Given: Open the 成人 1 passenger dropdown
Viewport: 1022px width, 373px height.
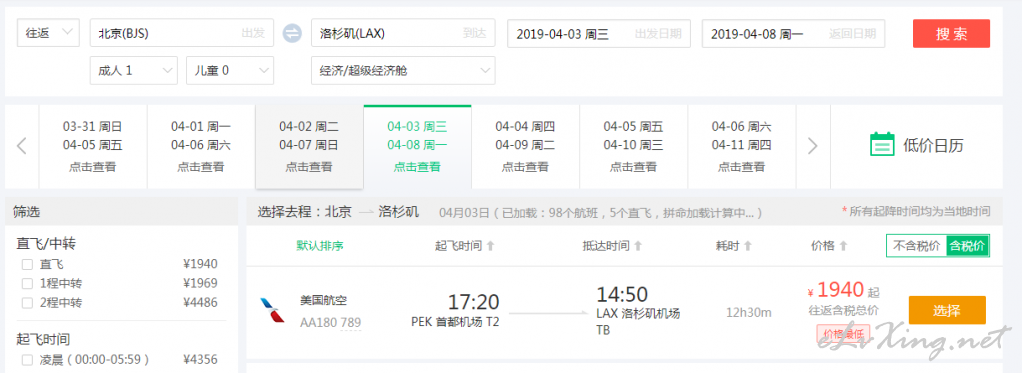Looking at the screenshot, I should [x=134, y=70].
